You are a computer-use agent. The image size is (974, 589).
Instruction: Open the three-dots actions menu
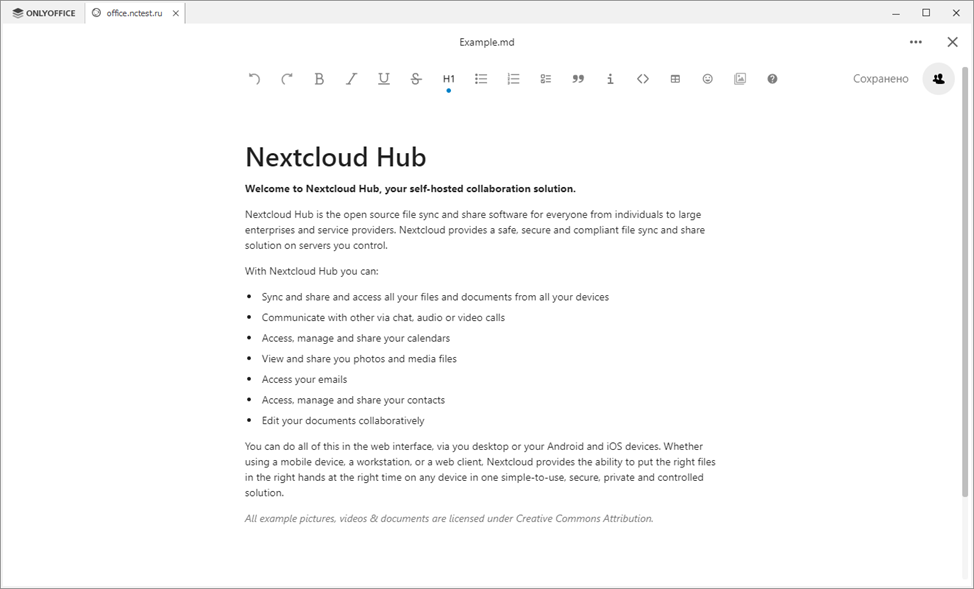(916, 42)
